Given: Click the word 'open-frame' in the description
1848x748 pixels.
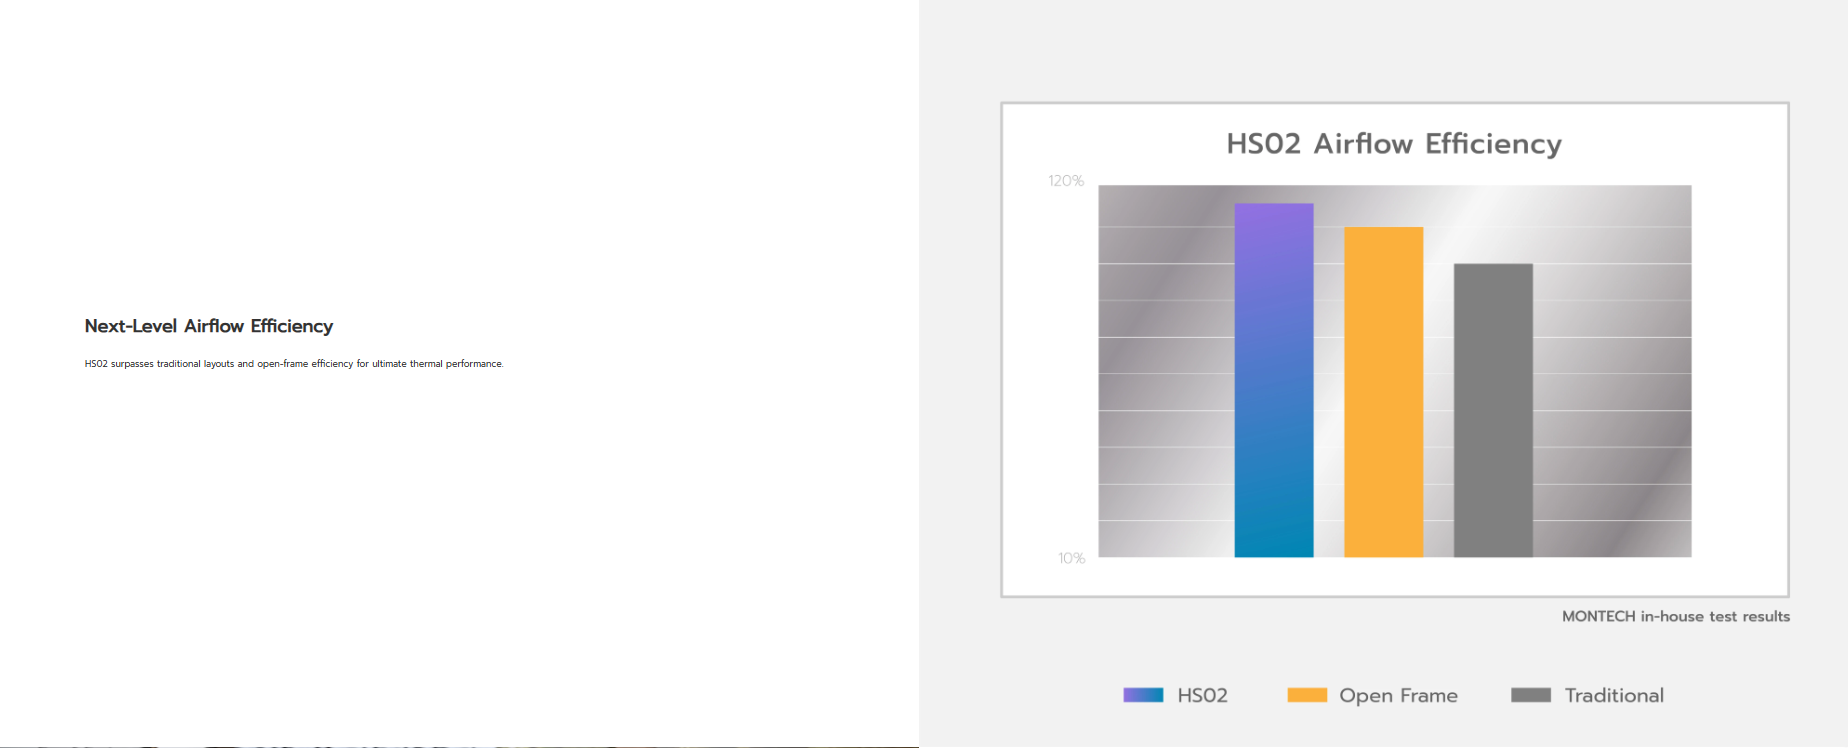Looking at the screenshot, I should (282, 364).
